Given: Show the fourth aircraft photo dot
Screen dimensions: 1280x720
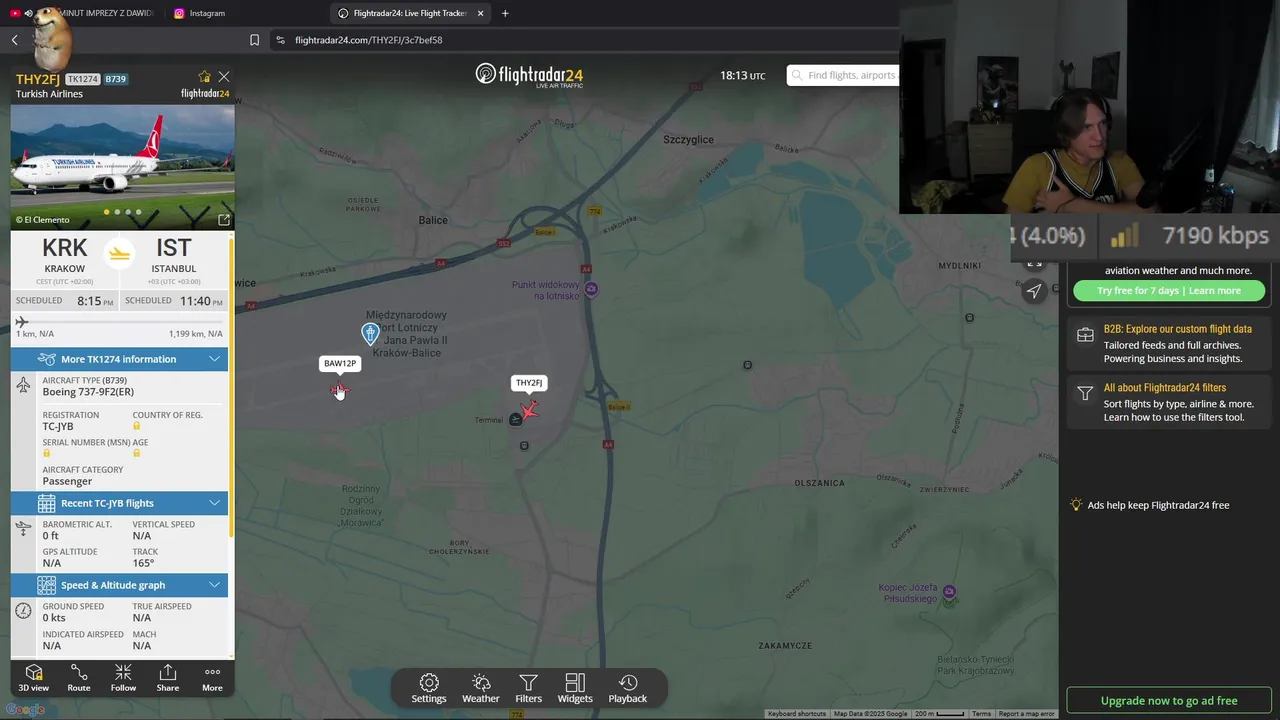Looking at the screenshot, I should click(138, 212).
